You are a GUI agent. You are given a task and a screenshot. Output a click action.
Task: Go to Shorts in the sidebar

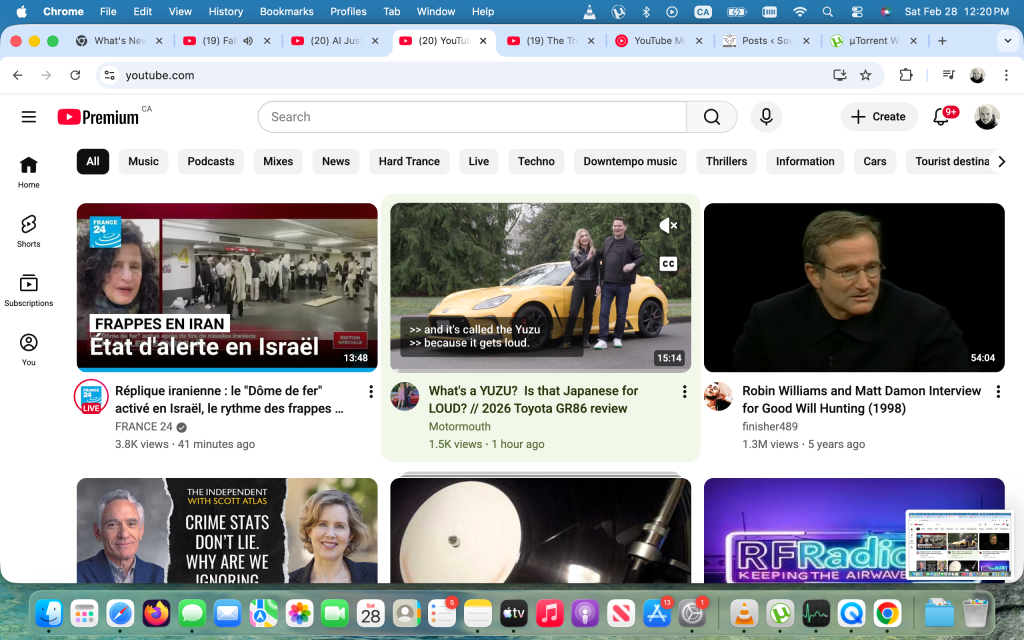click(28, 230)
